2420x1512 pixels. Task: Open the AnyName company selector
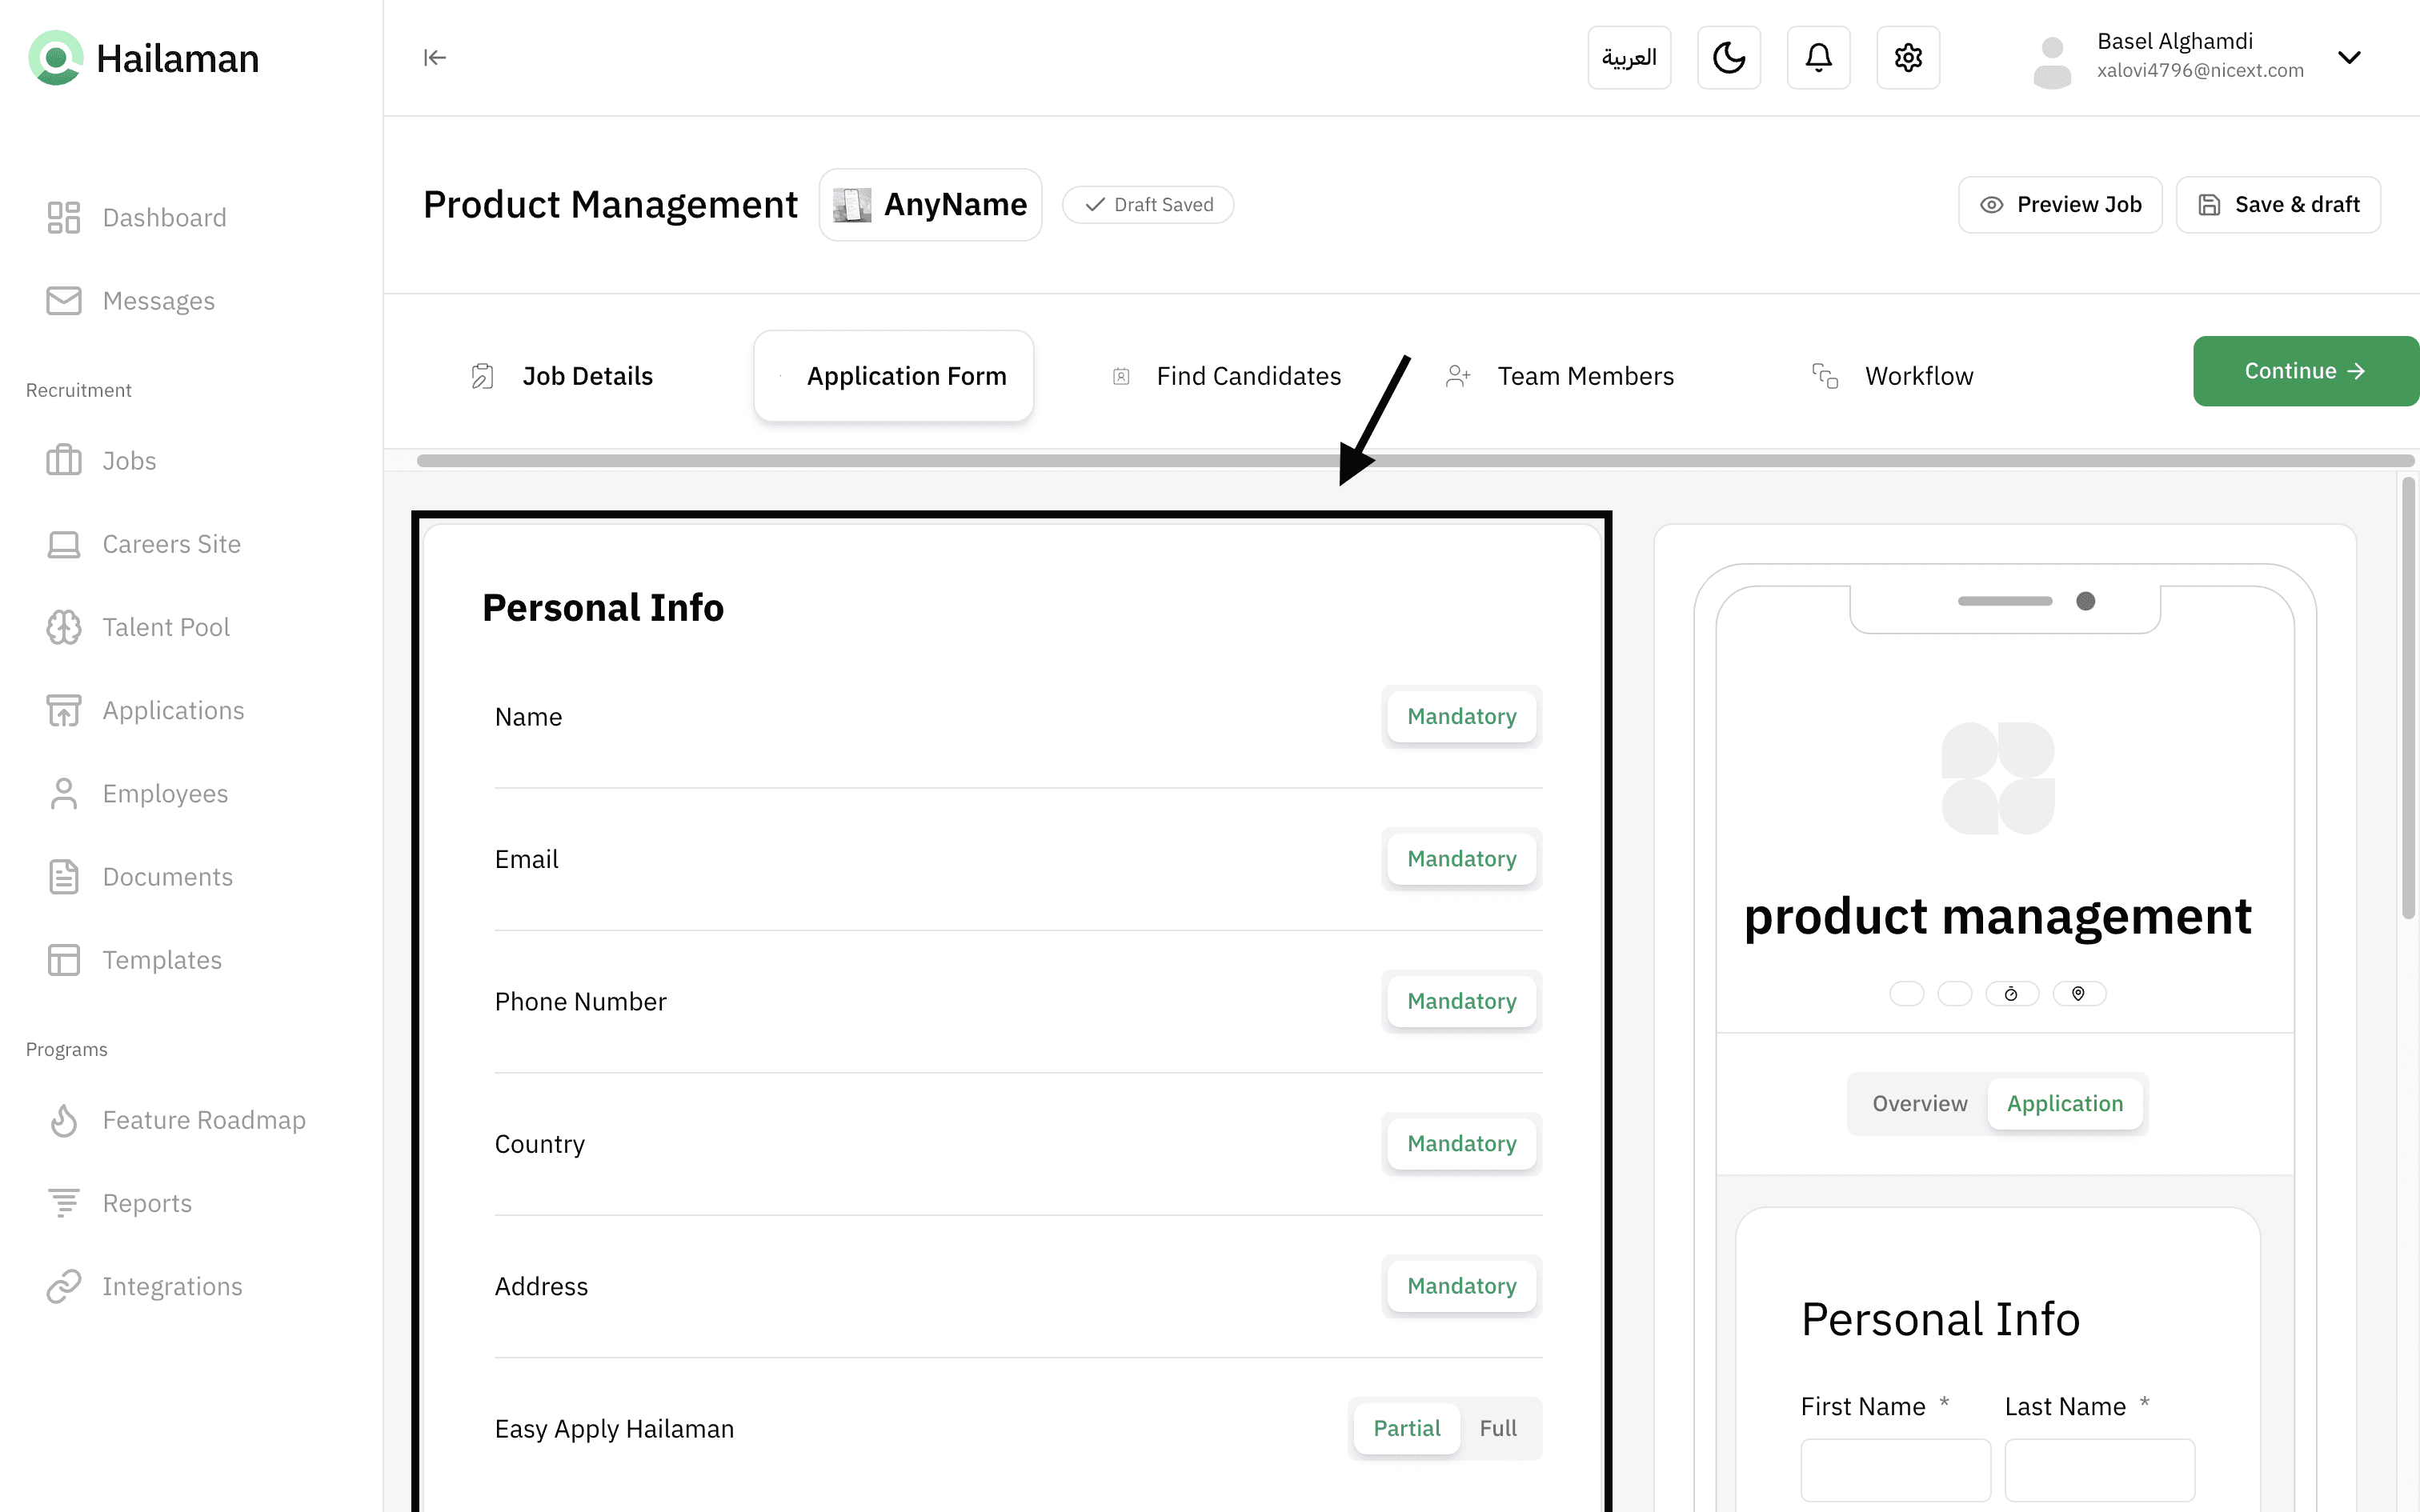pos(930,205)
